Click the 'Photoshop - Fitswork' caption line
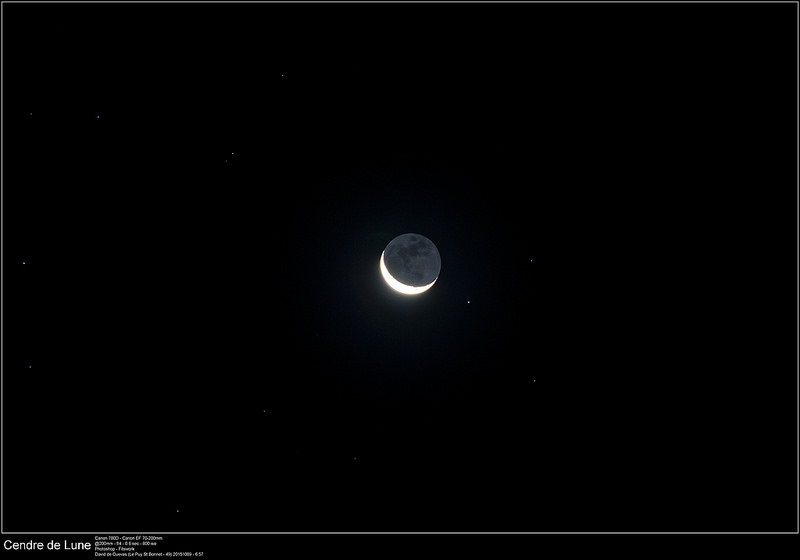800x560 pixels. pyautogui.click(x=115, y=549)
